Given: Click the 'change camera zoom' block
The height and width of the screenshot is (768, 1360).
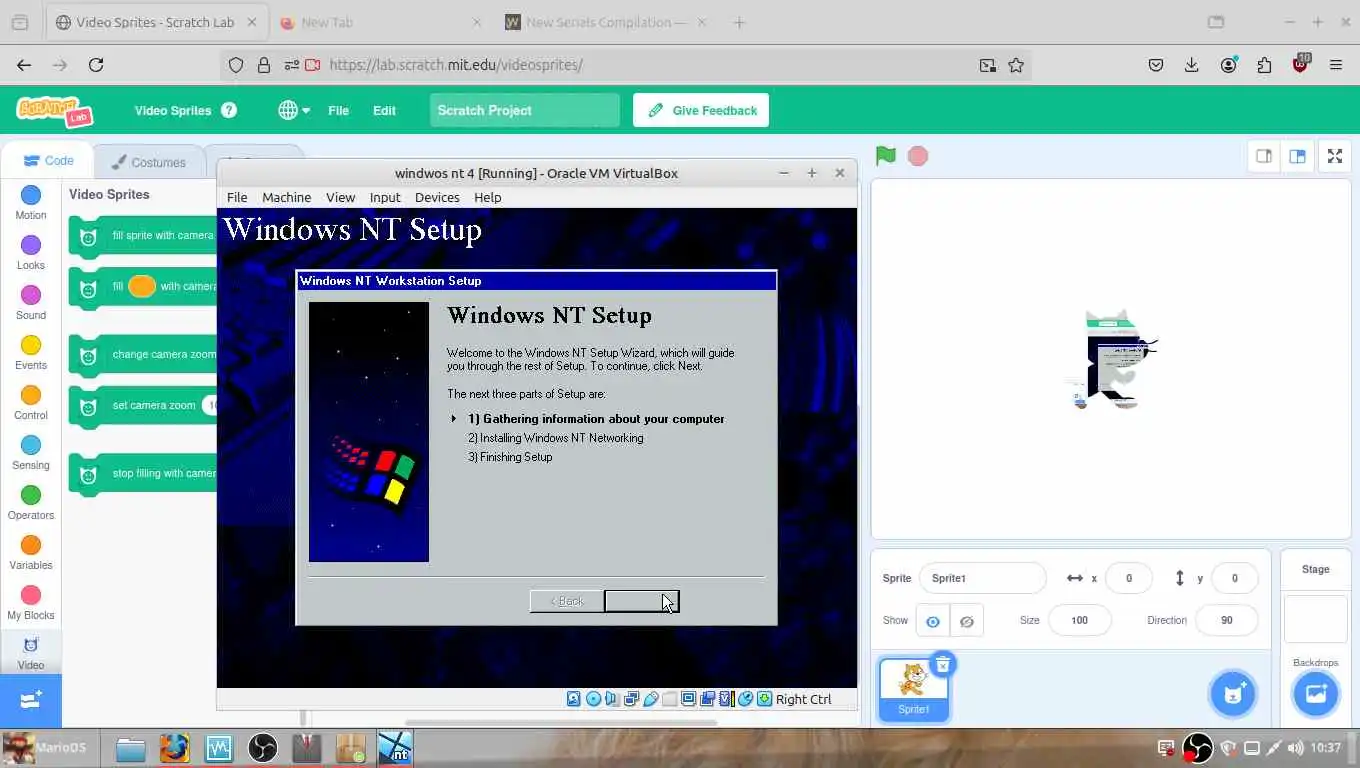Looking at the screenshot, I should pyautogui.click(x=143, y=355).
